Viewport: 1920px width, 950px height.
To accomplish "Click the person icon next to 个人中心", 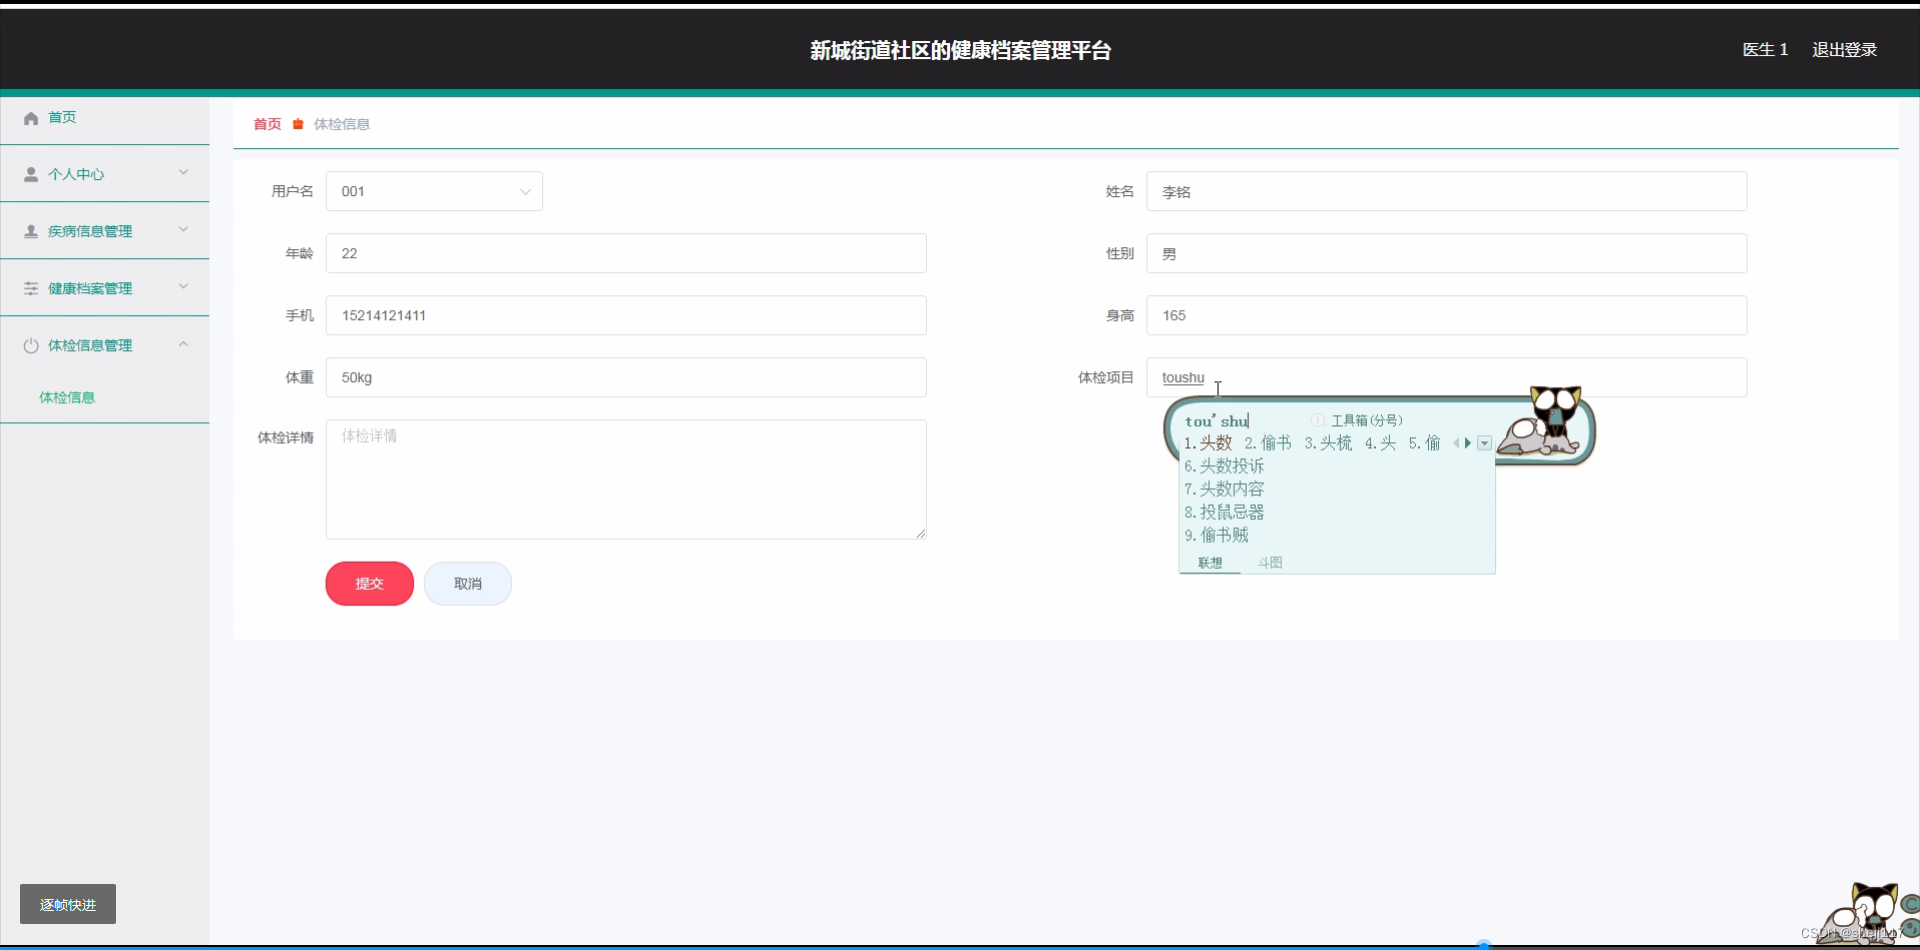I will (x=29, y=173).
